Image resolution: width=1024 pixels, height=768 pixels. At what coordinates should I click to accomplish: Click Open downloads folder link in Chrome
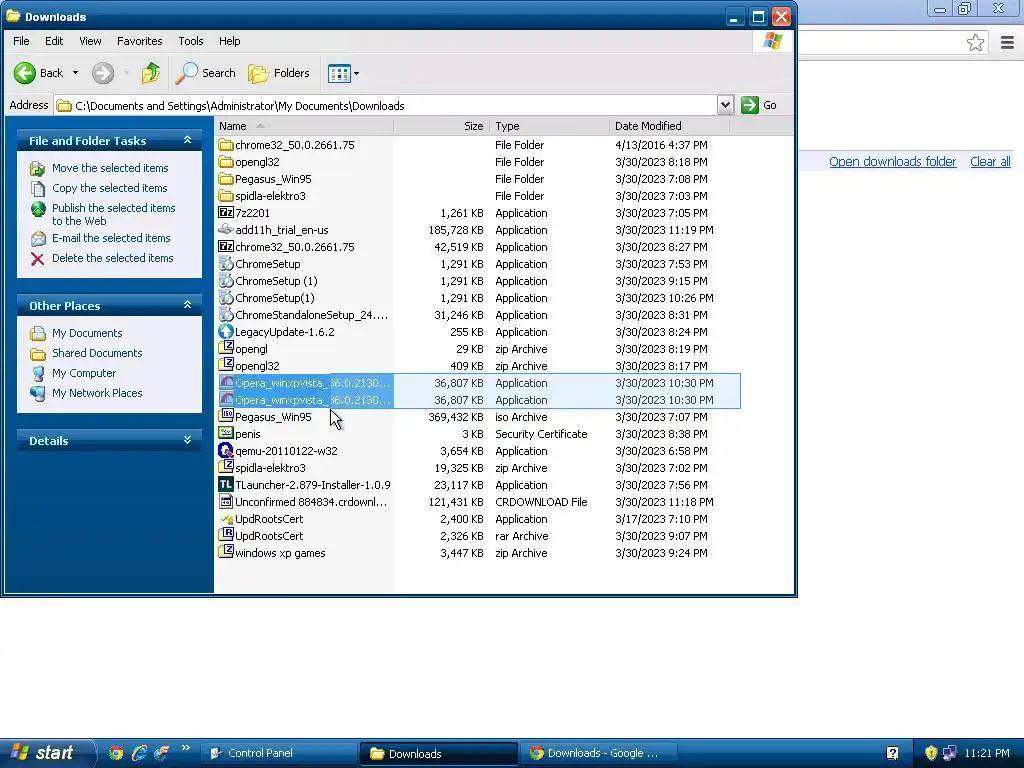coord(892,162)
